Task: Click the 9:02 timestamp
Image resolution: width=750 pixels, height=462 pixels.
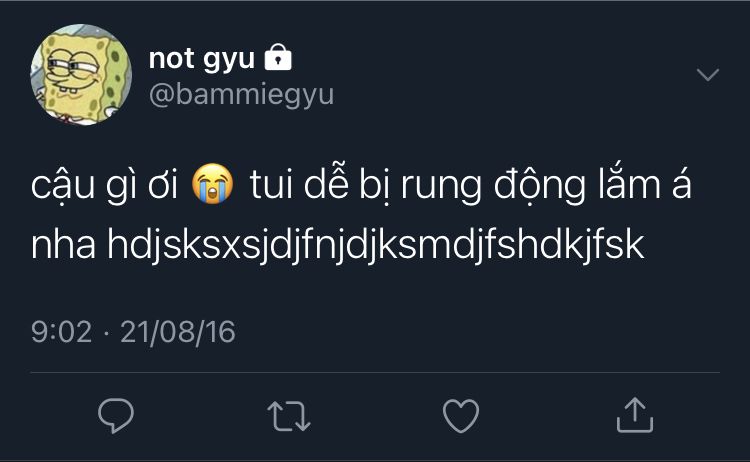Action: (61, 332)
